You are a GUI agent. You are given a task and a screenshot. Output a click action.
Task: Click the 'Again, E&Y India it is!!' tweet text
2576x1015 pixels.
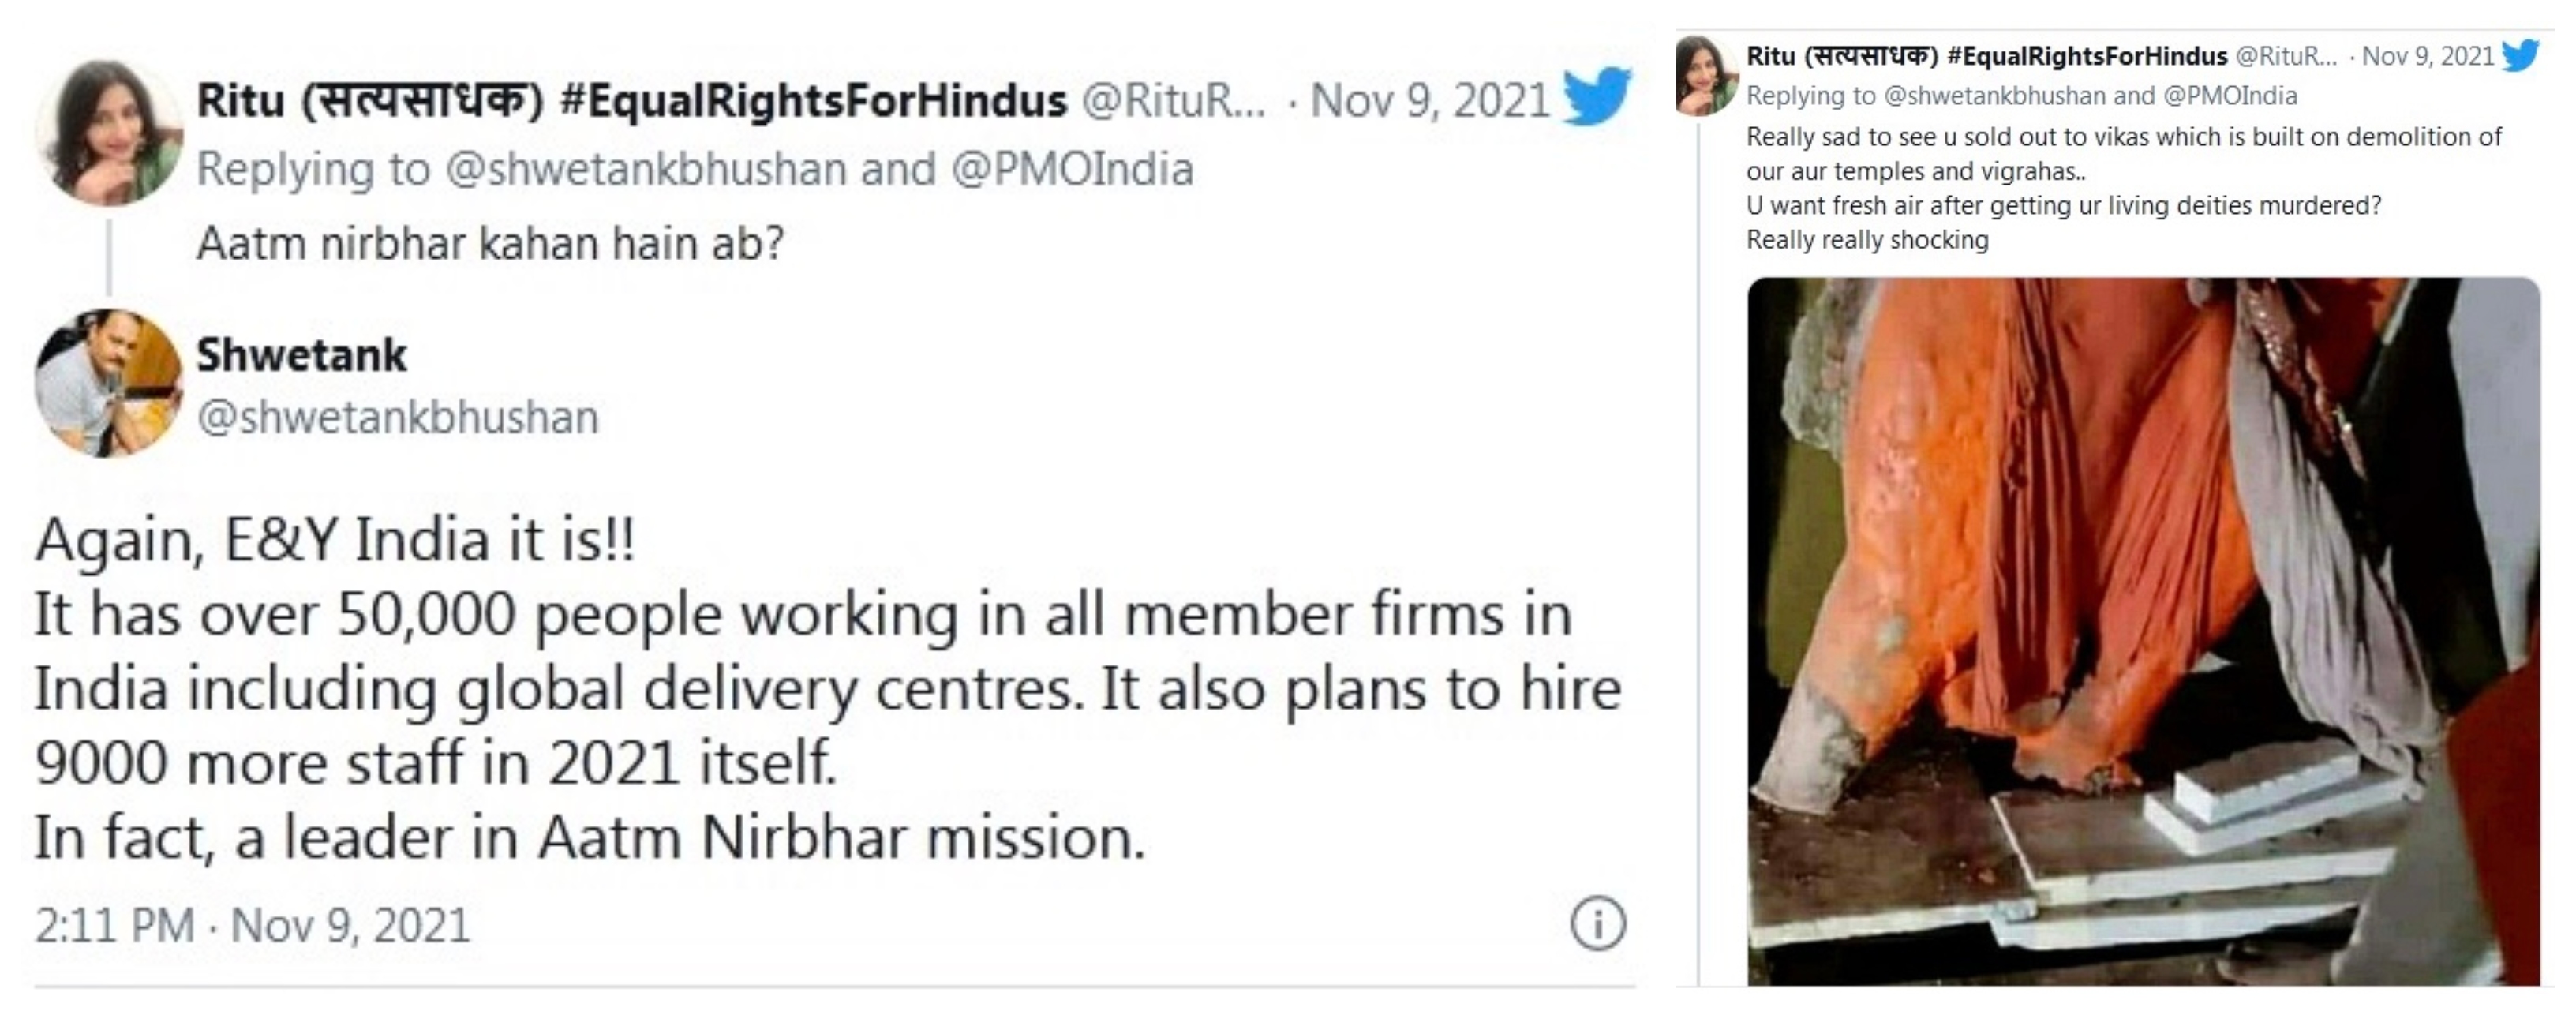point(335,541)
